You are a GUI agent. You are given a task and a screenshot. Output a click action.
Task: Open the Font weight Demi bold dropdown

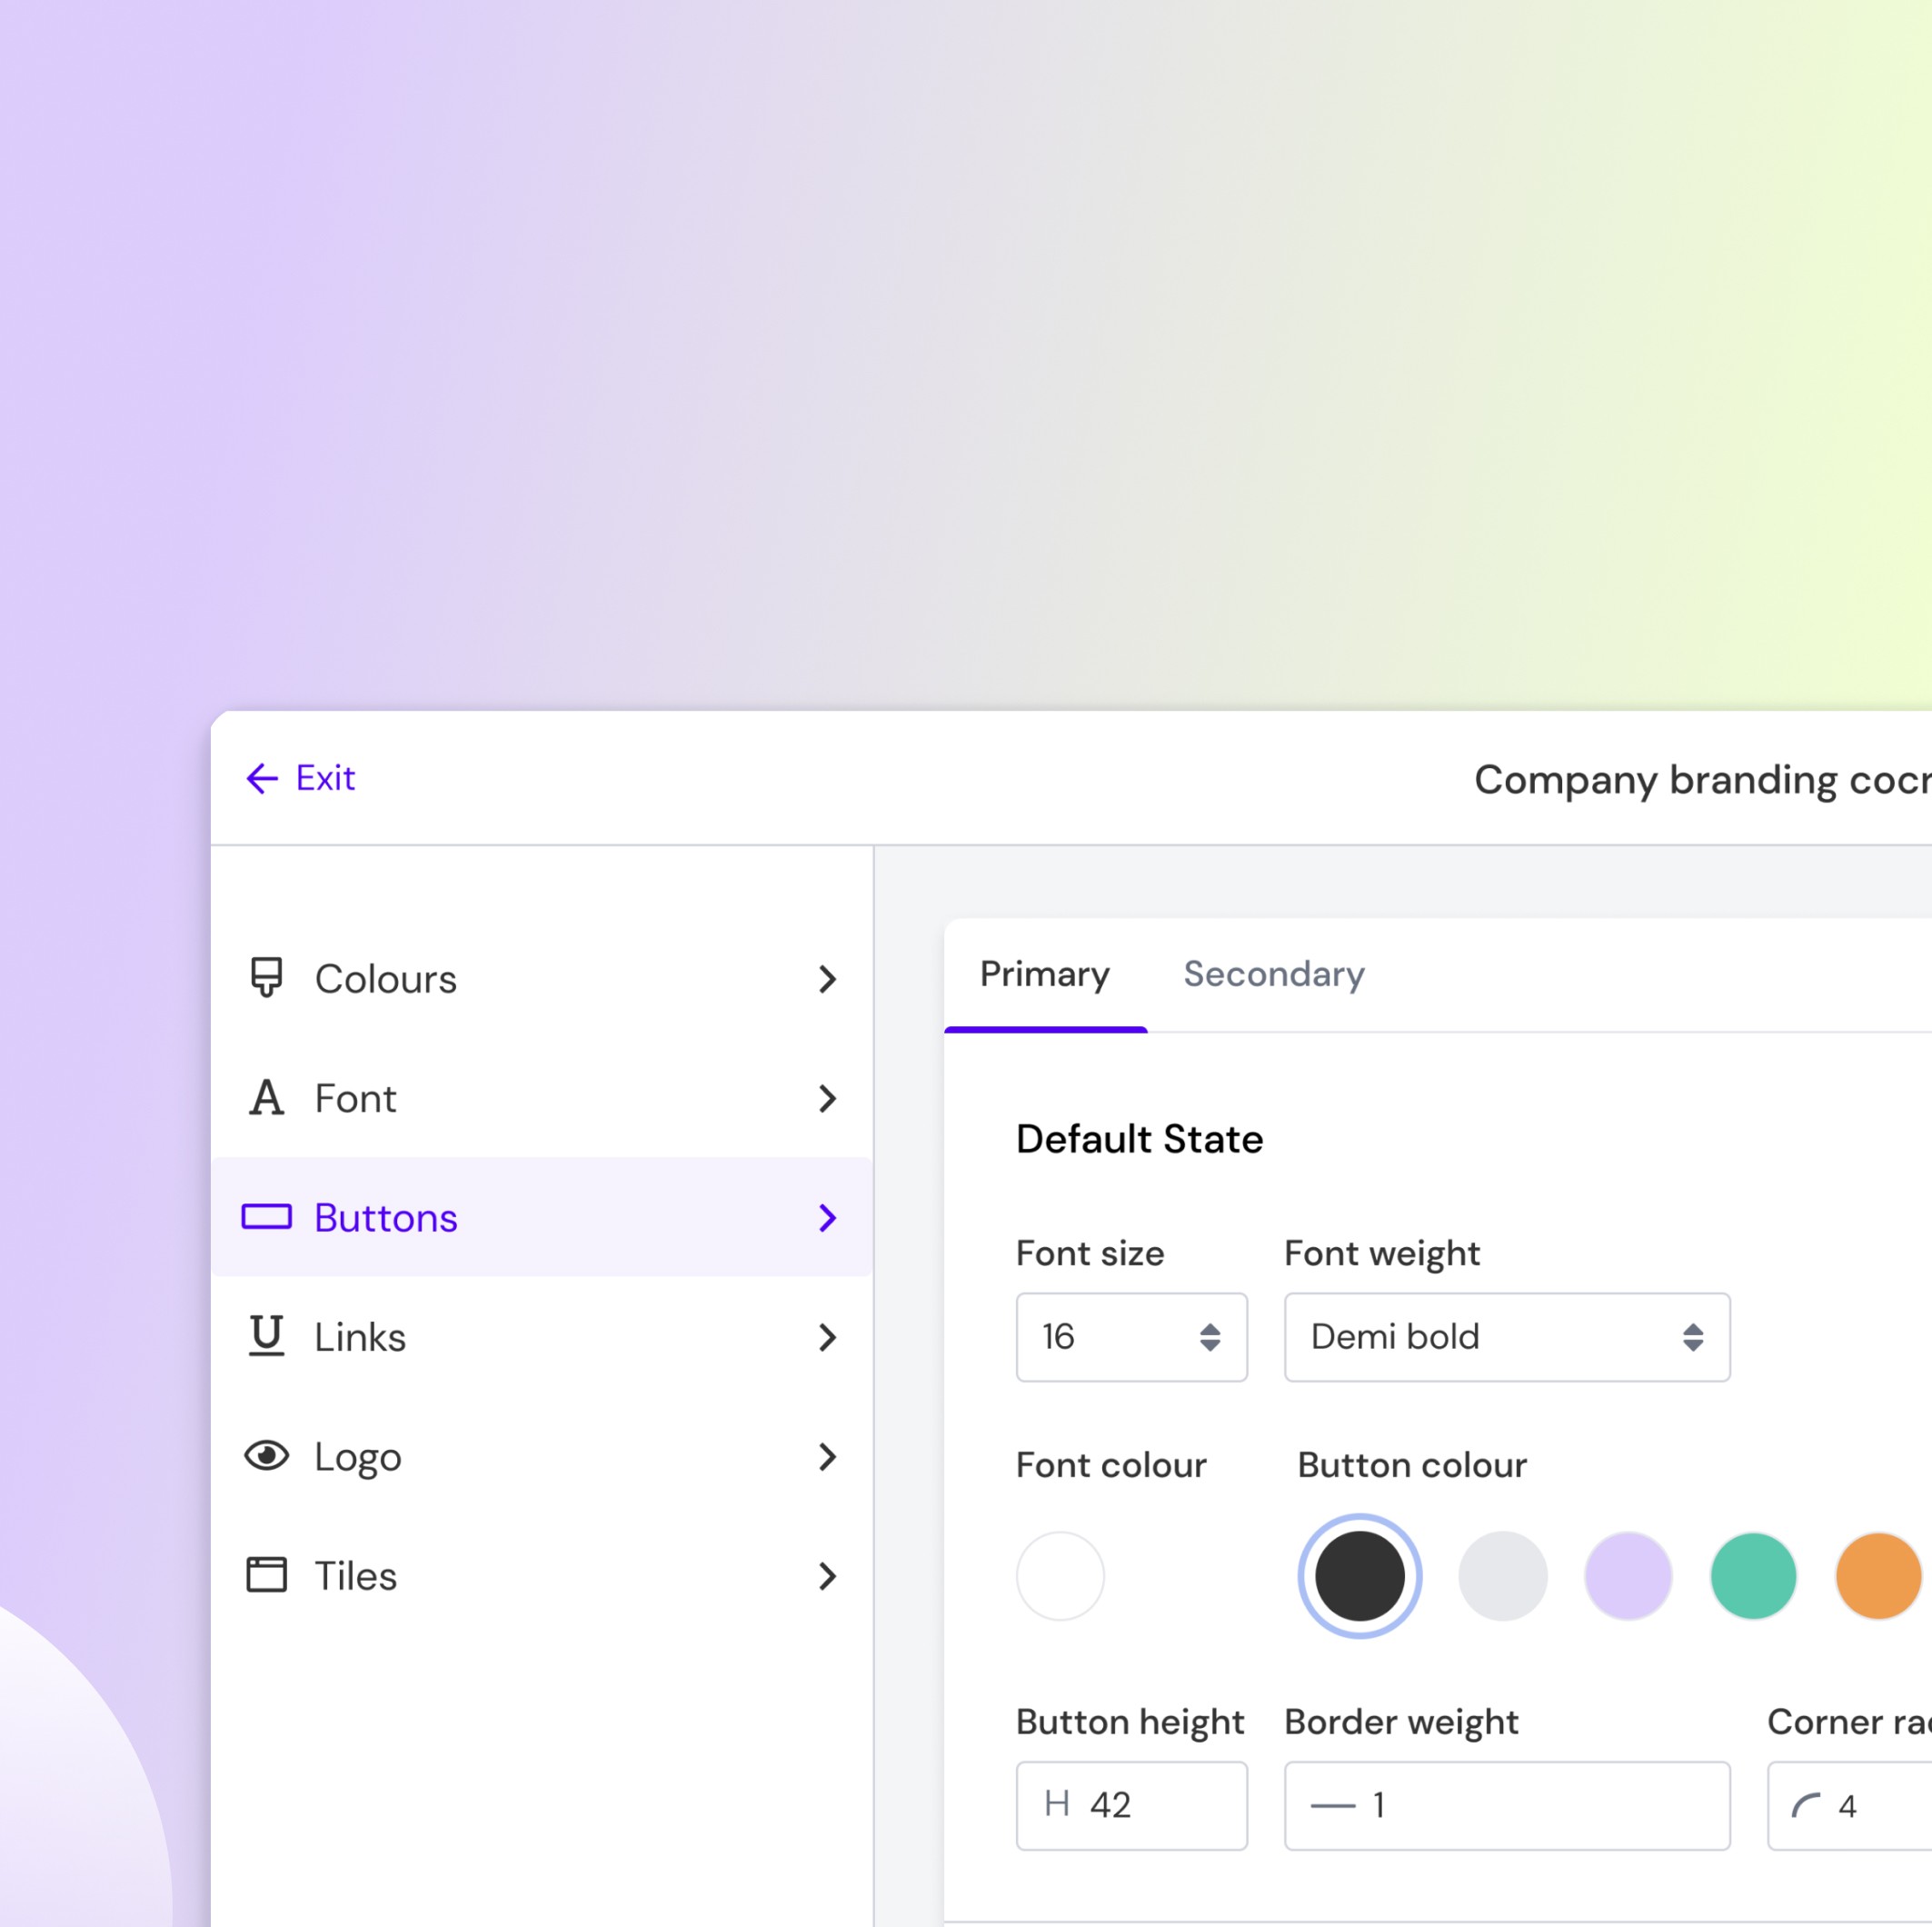pyautogui.click(x=1506, y=1337)
